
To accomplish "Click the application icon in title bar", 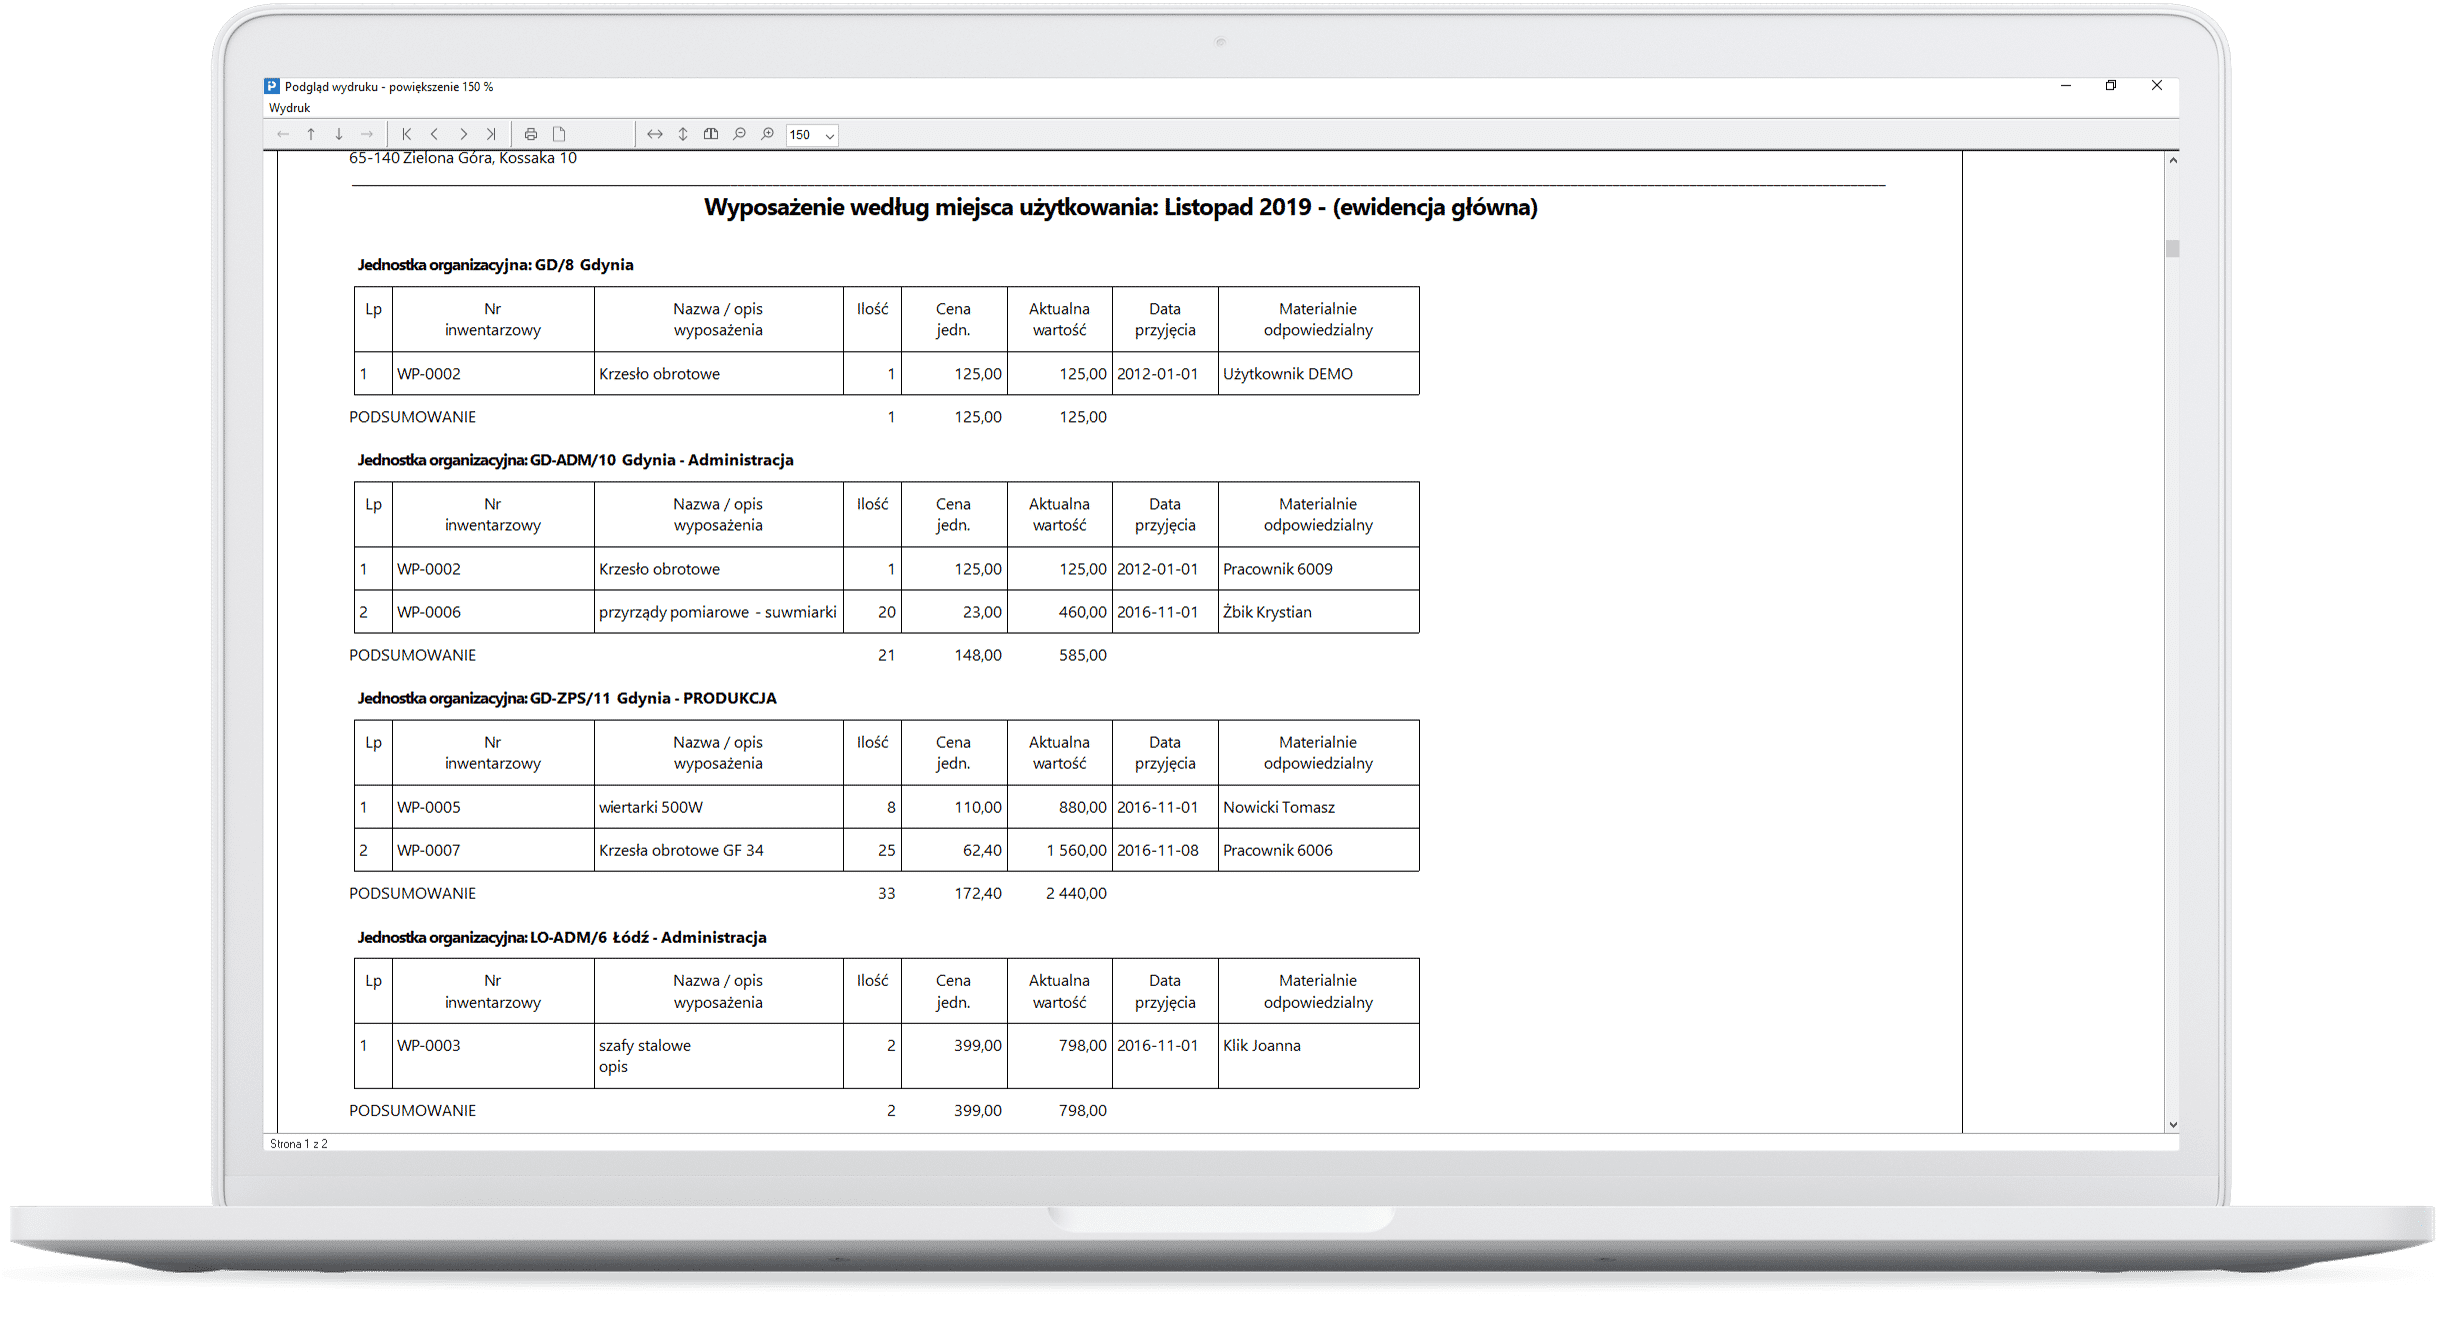I will point(272,87).
